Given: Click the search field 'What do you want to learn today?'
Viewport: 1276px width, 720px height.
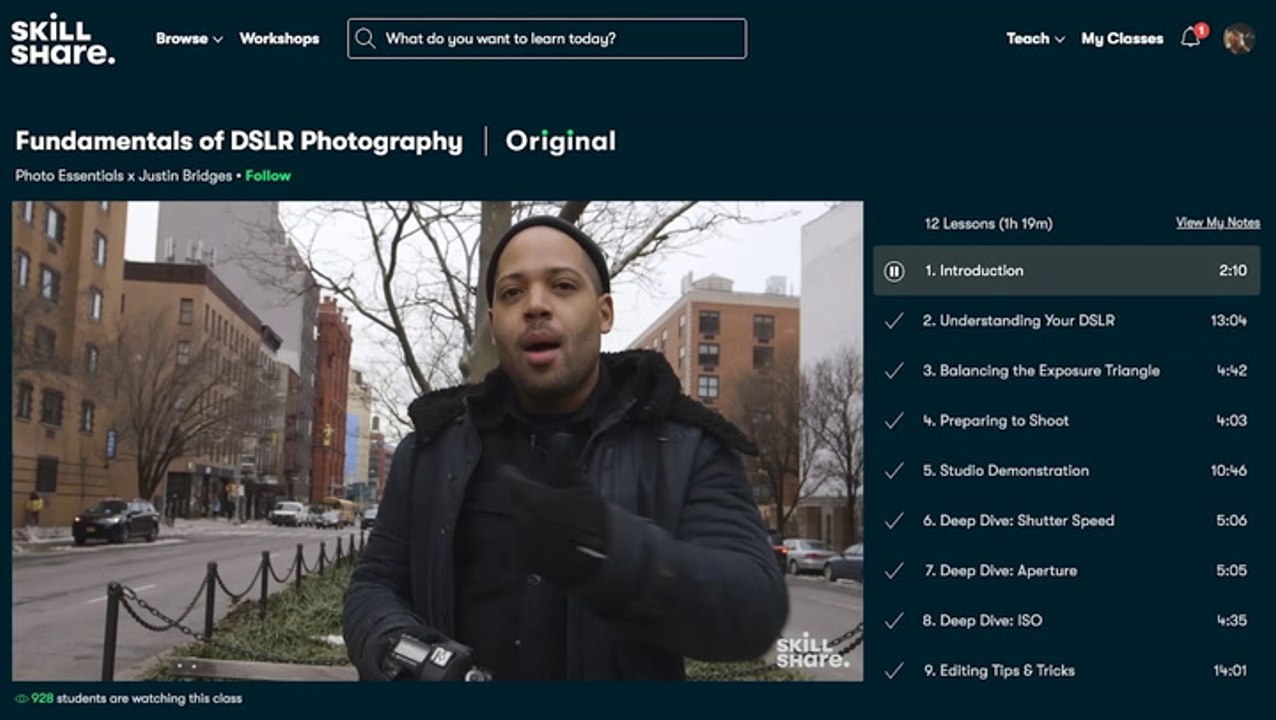Looking at the screenshot, I should tap(547, 39).
